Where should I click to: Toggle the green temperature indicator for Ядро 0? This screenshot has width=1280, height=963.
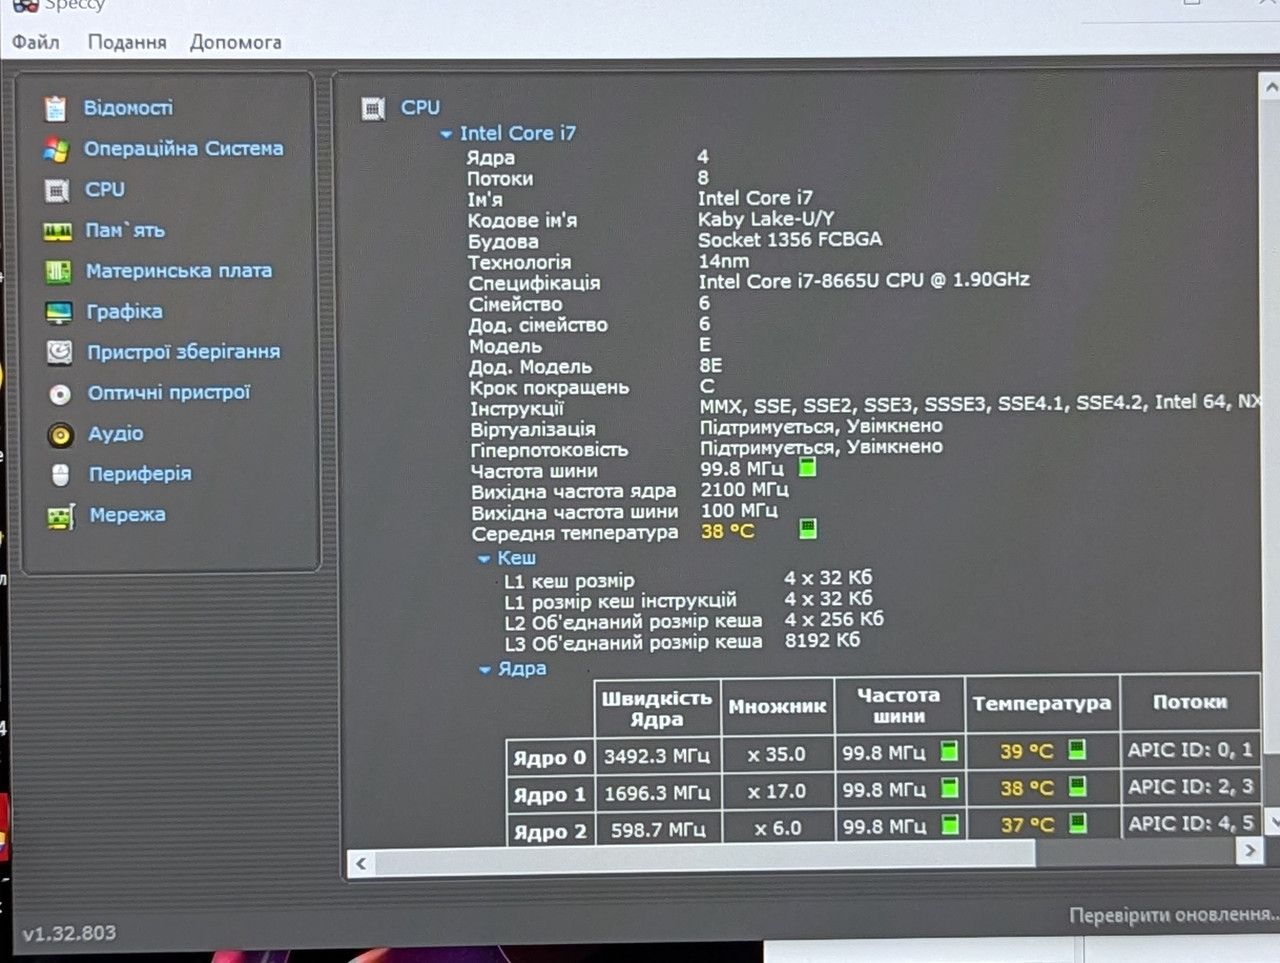1077,749
